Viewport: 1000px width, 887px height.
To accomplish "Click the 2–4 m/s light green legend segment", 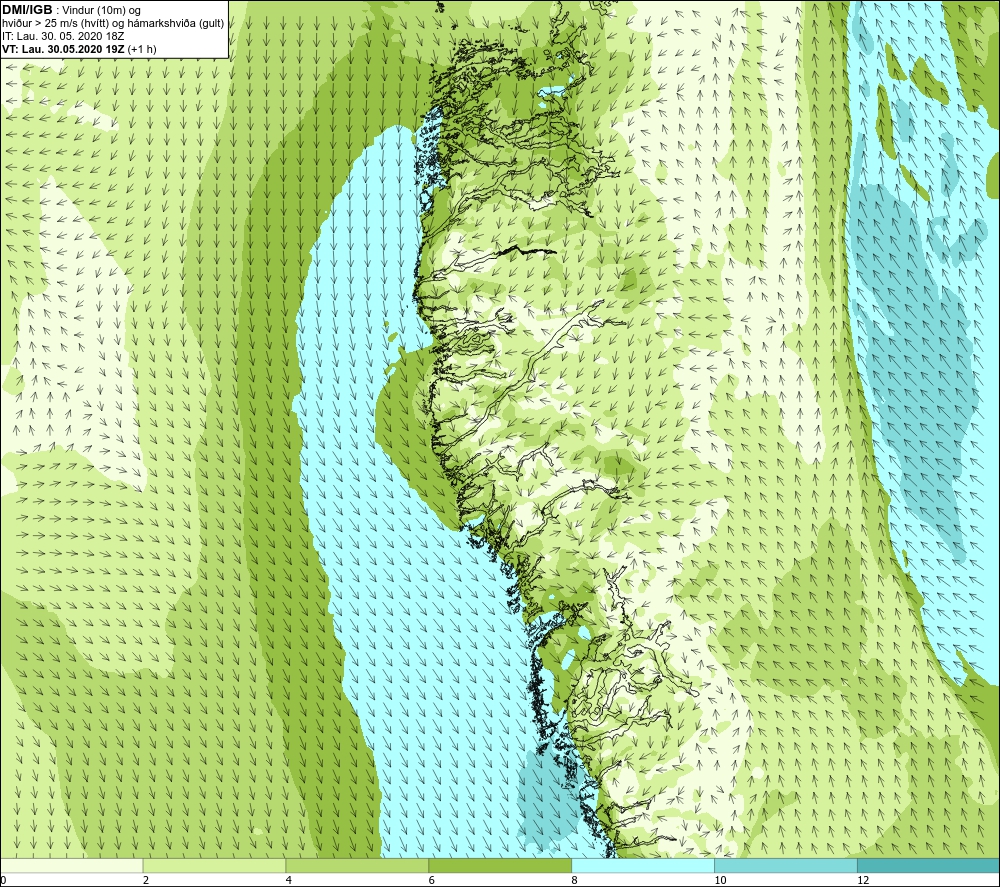I will 214,865.
